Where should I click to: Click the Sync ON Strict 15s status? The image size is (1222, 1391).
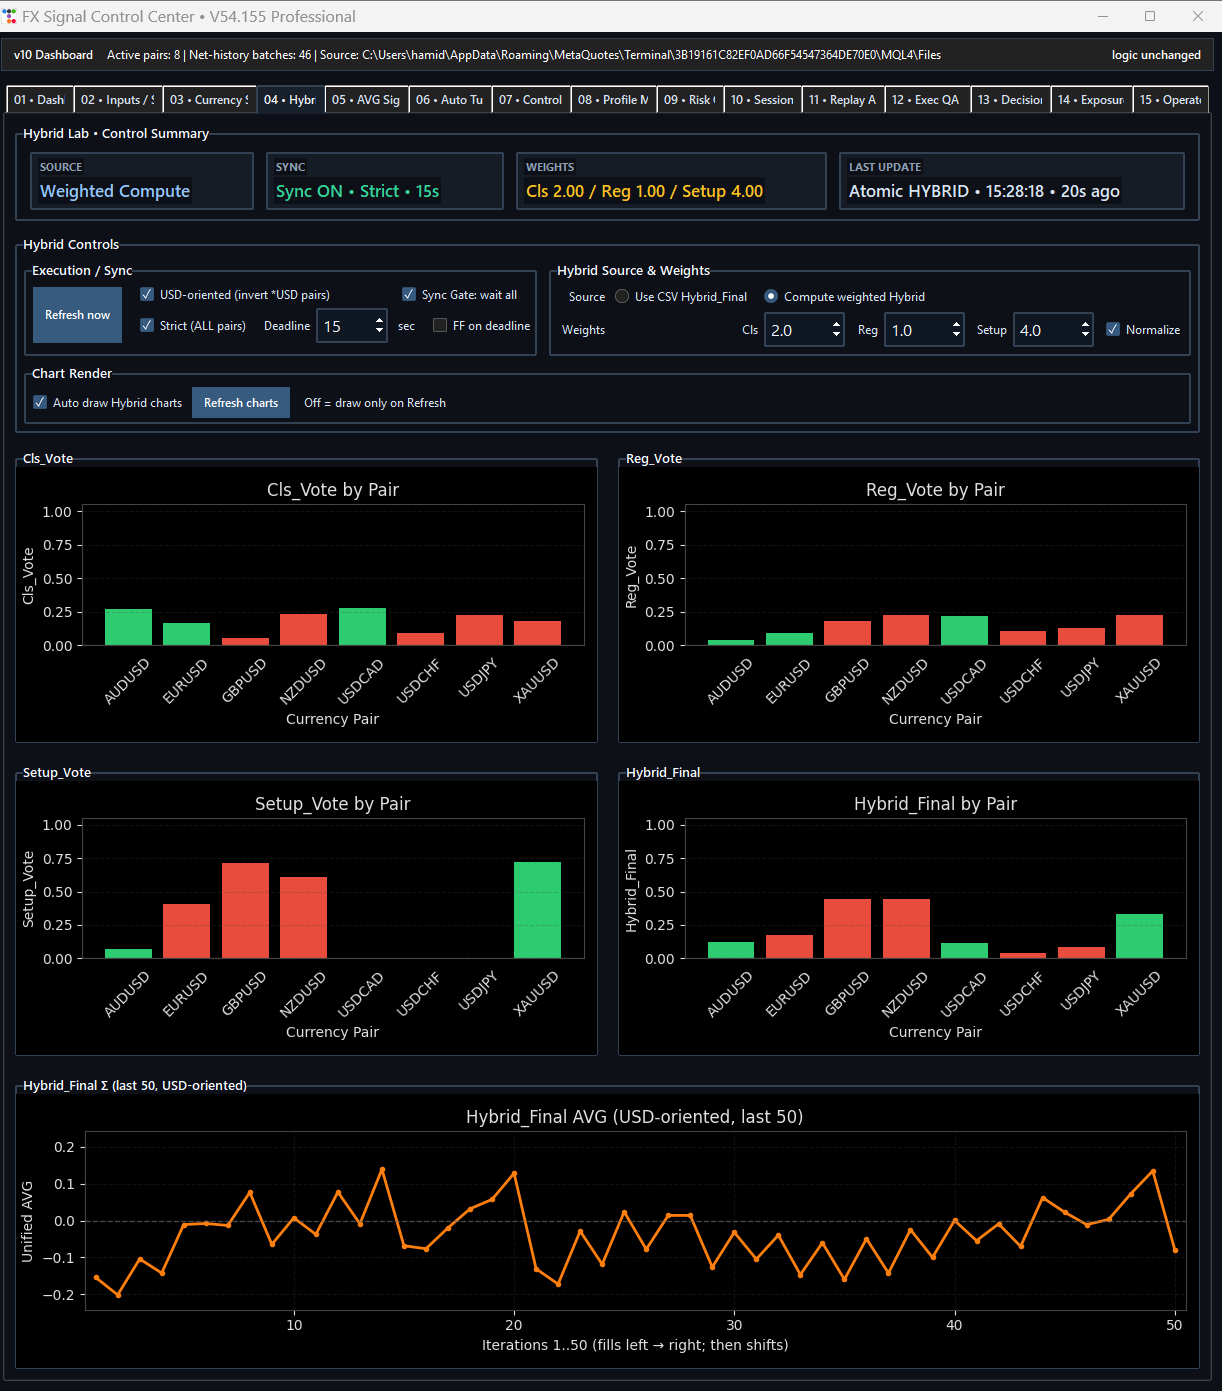357,191
